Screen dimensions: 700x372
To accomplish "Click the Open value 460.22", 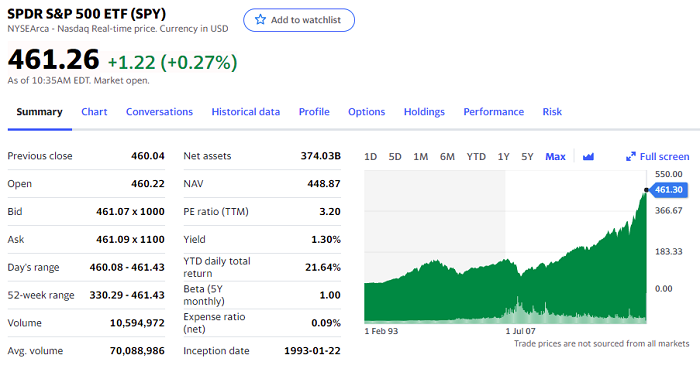I will 148,184.
